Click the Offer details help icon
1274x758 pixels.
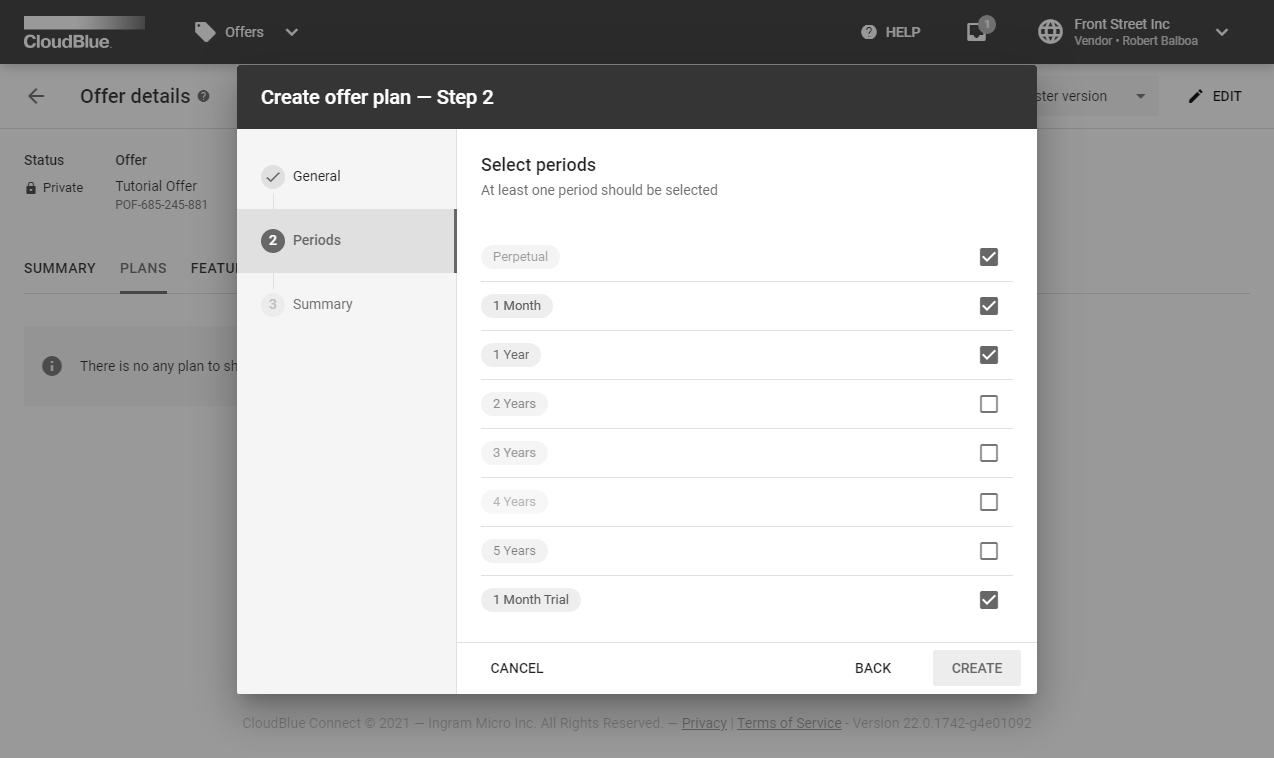pyautogui.click(x=204, y=96)
